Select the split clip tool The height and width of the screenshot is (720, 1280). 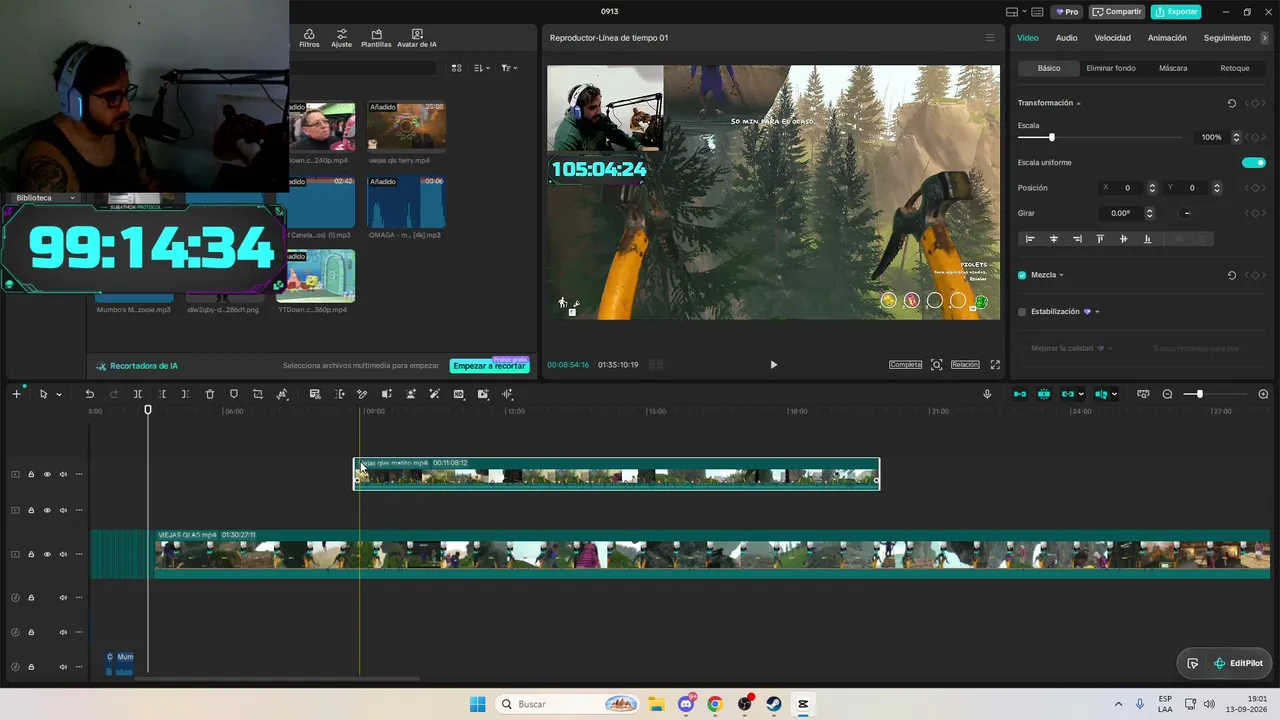(138, 394)
